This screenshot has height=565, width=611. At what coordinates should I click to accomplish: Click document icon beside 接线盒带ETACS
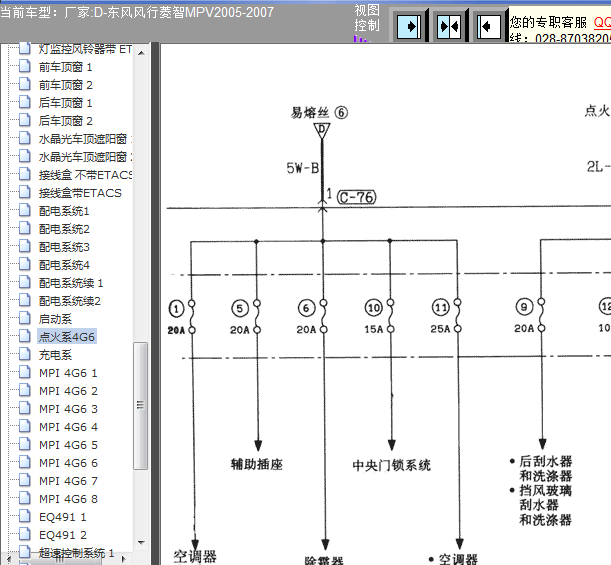click(25, 192)
